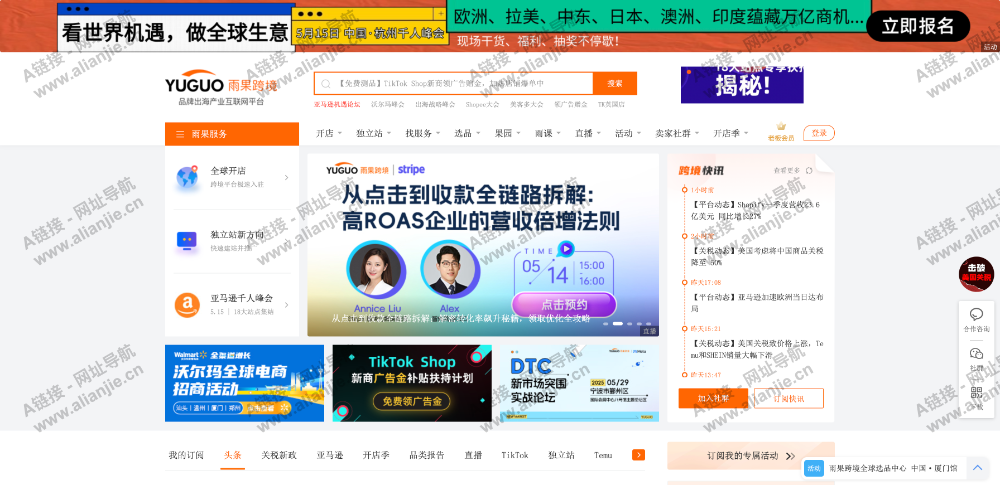
Task: Open the DTC 新市场突围实战论坛 banner
Action: pyautogui.click(x=579, y=384)
